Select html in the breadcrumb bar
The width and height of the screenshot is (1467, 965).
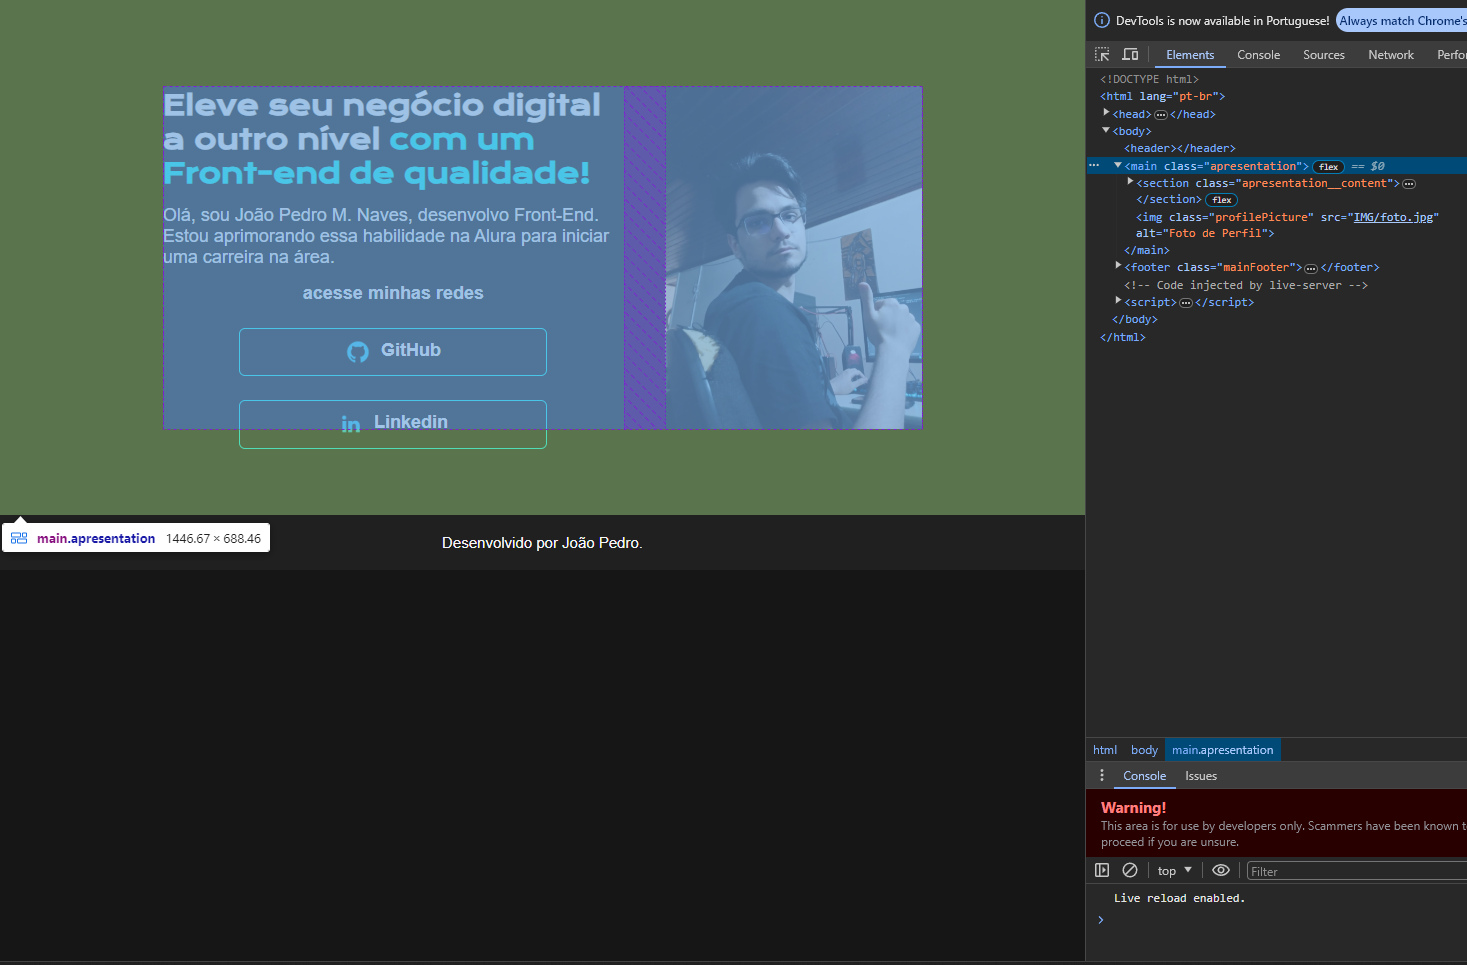tap(1105, 750)
